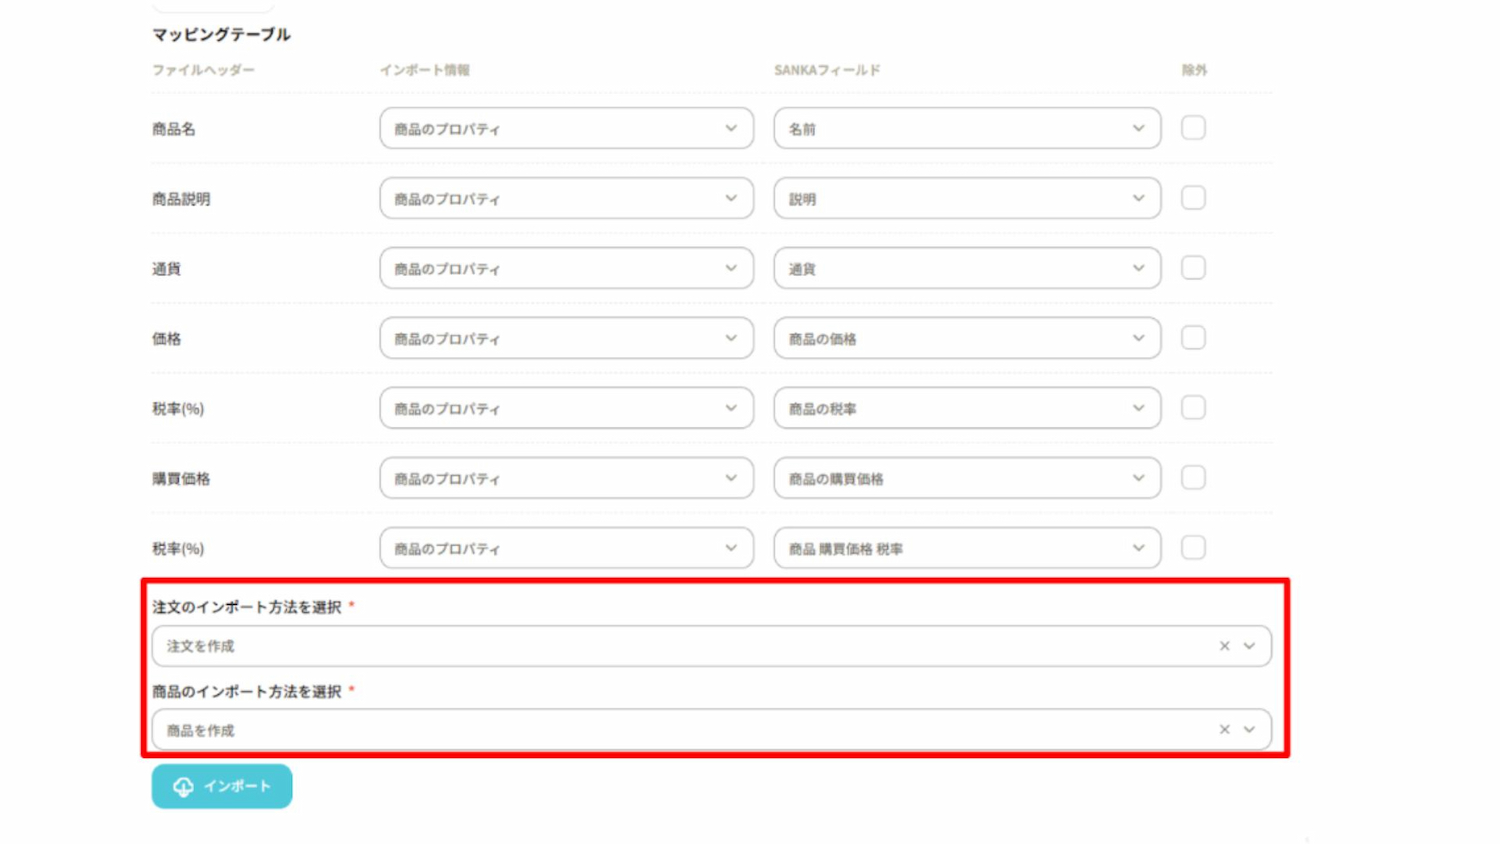The height and width of the screenshot is (844, 1500).
Task: Clear the 商品を作成 selection with X icon
Action: (1224, 730)
